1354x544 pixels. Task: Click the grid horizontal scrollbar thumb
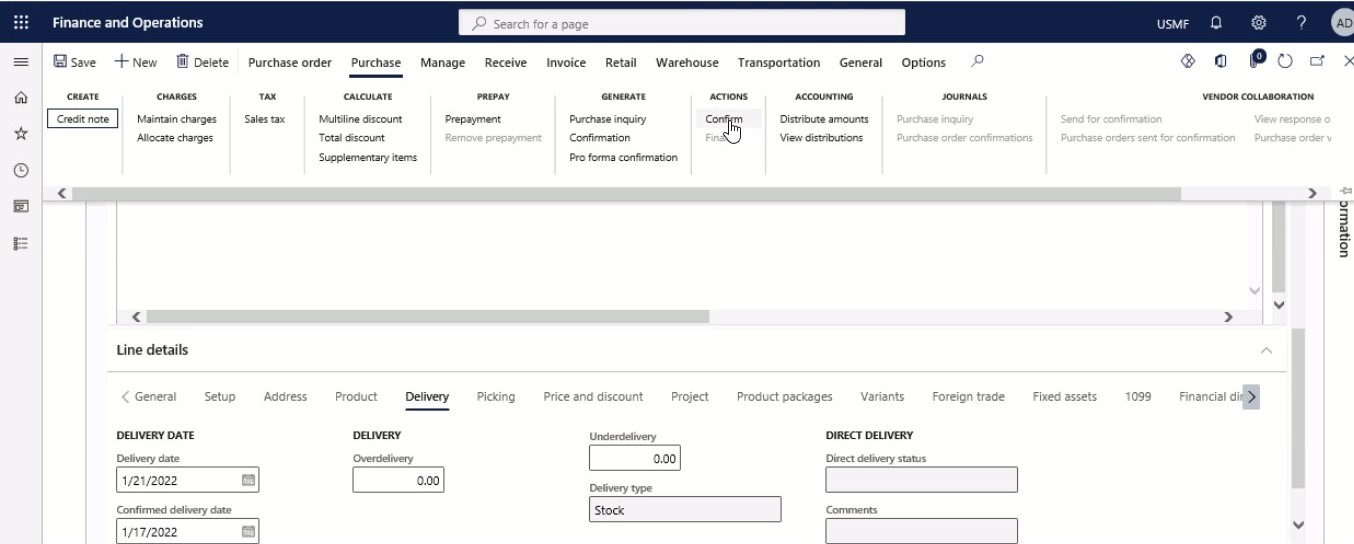427,316
